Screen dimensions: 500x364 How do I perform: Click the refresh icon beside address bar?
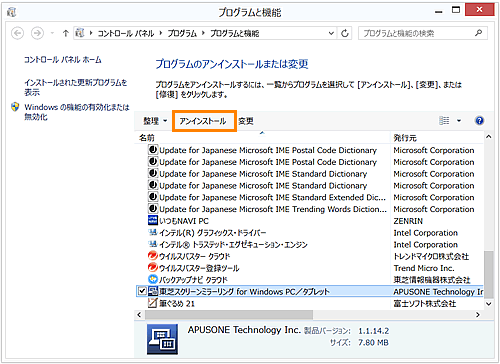coord(345,33)
